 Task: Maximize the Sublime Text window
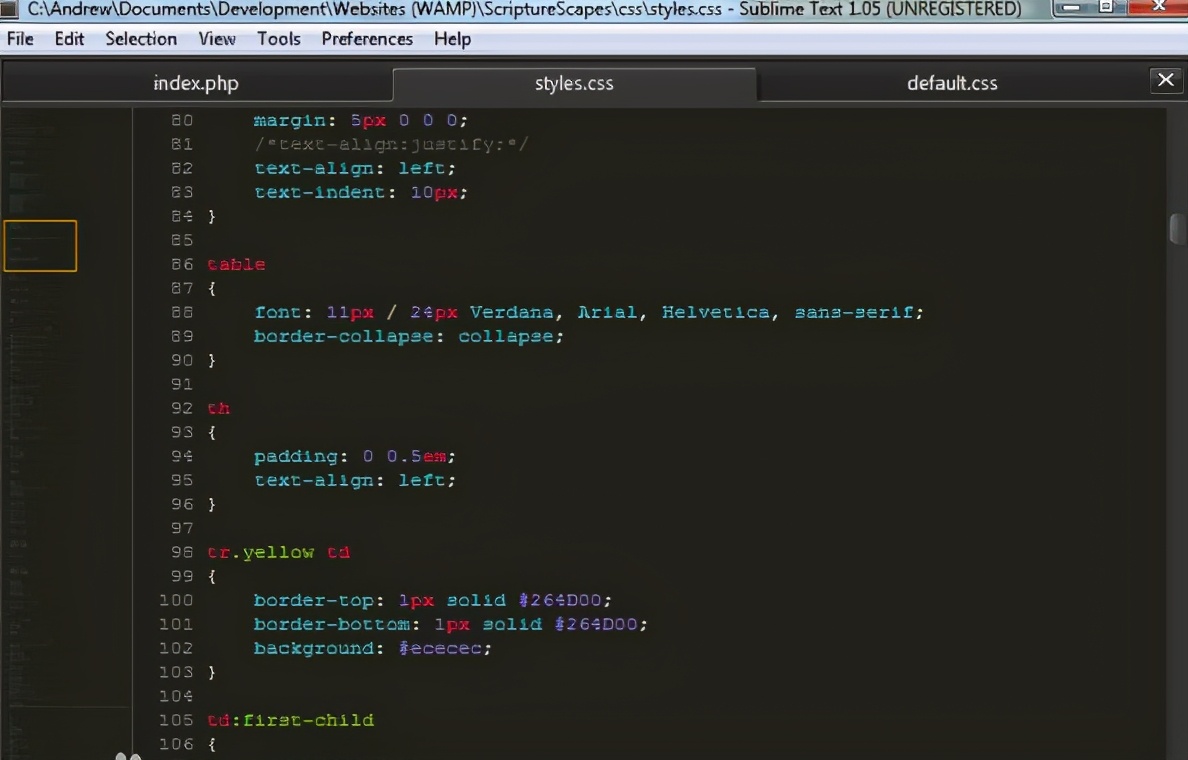(1106, 8)
